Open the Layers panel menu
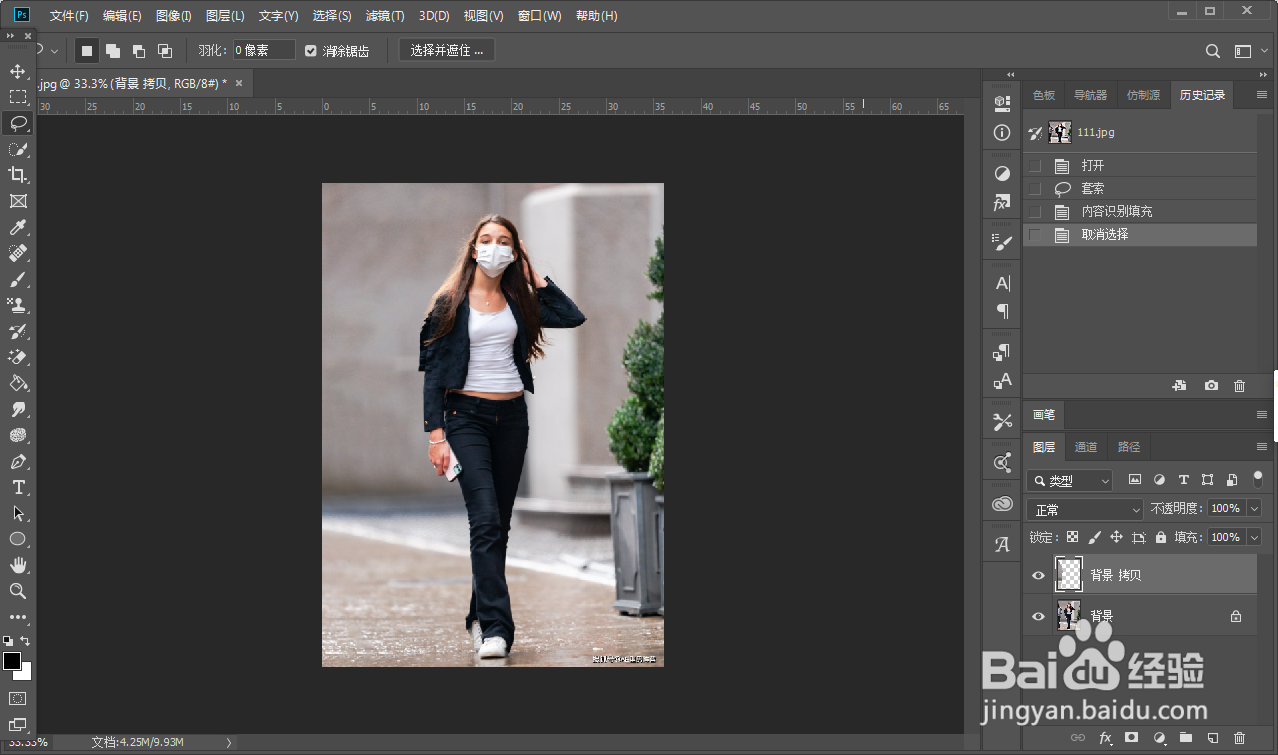The image size is (1278, 755). click(1261, 446)
